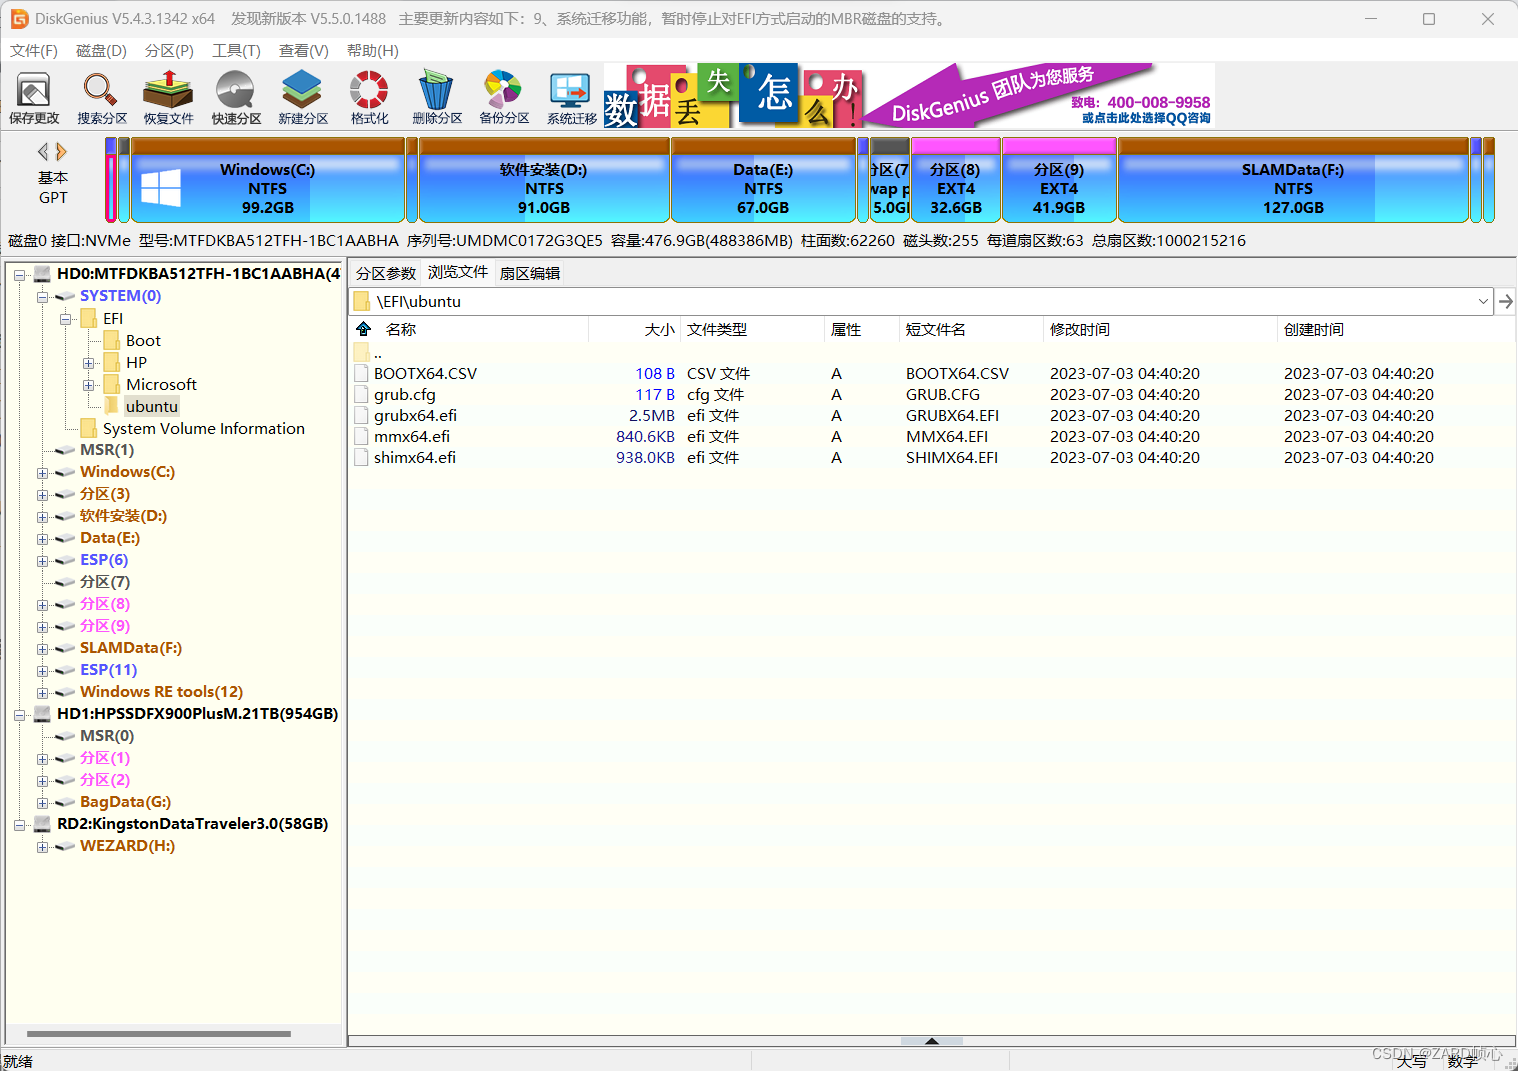1518x1071 pixels.
Task: Open the Help (帮助) menu
Action: point(373,50)
